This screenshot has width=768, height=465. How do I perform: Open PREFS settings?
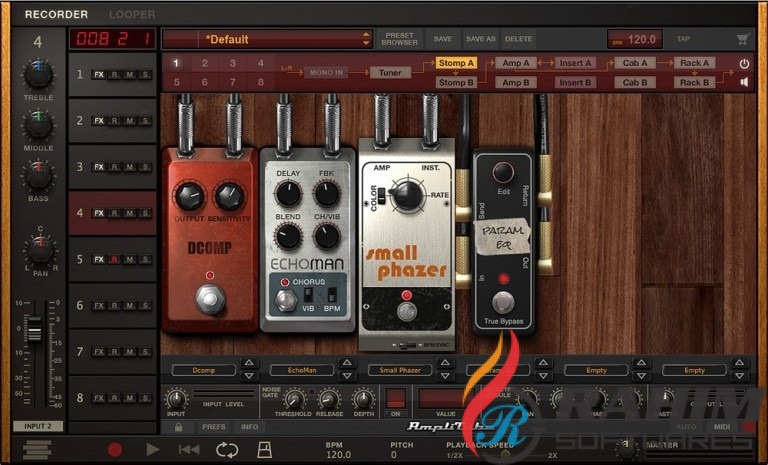pyautogui.click(x=214, y=427)
